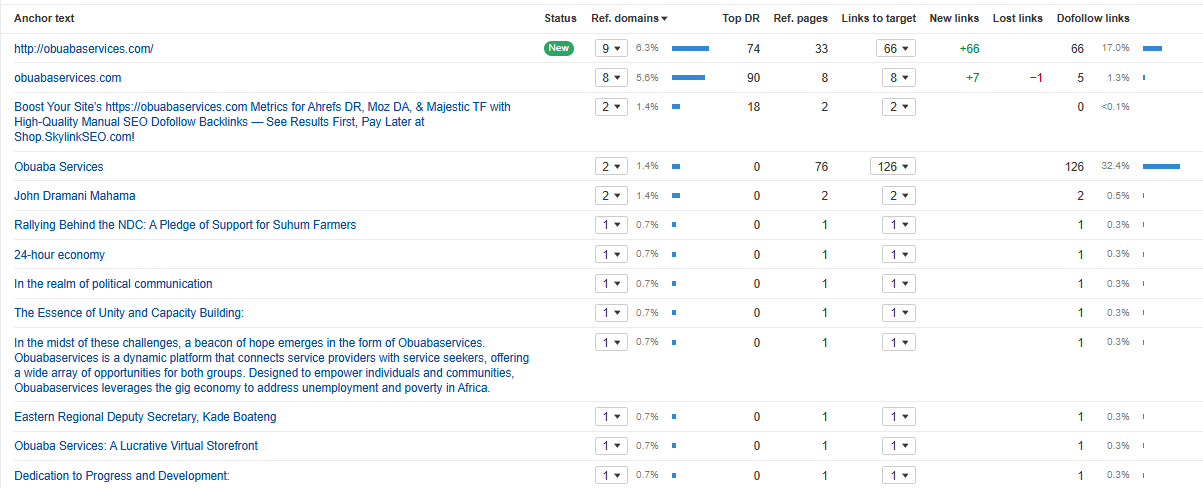Expand ref. domains dropdown for obuabaservices.com row
The image size is (1203, 488).
tap(610, 77)
